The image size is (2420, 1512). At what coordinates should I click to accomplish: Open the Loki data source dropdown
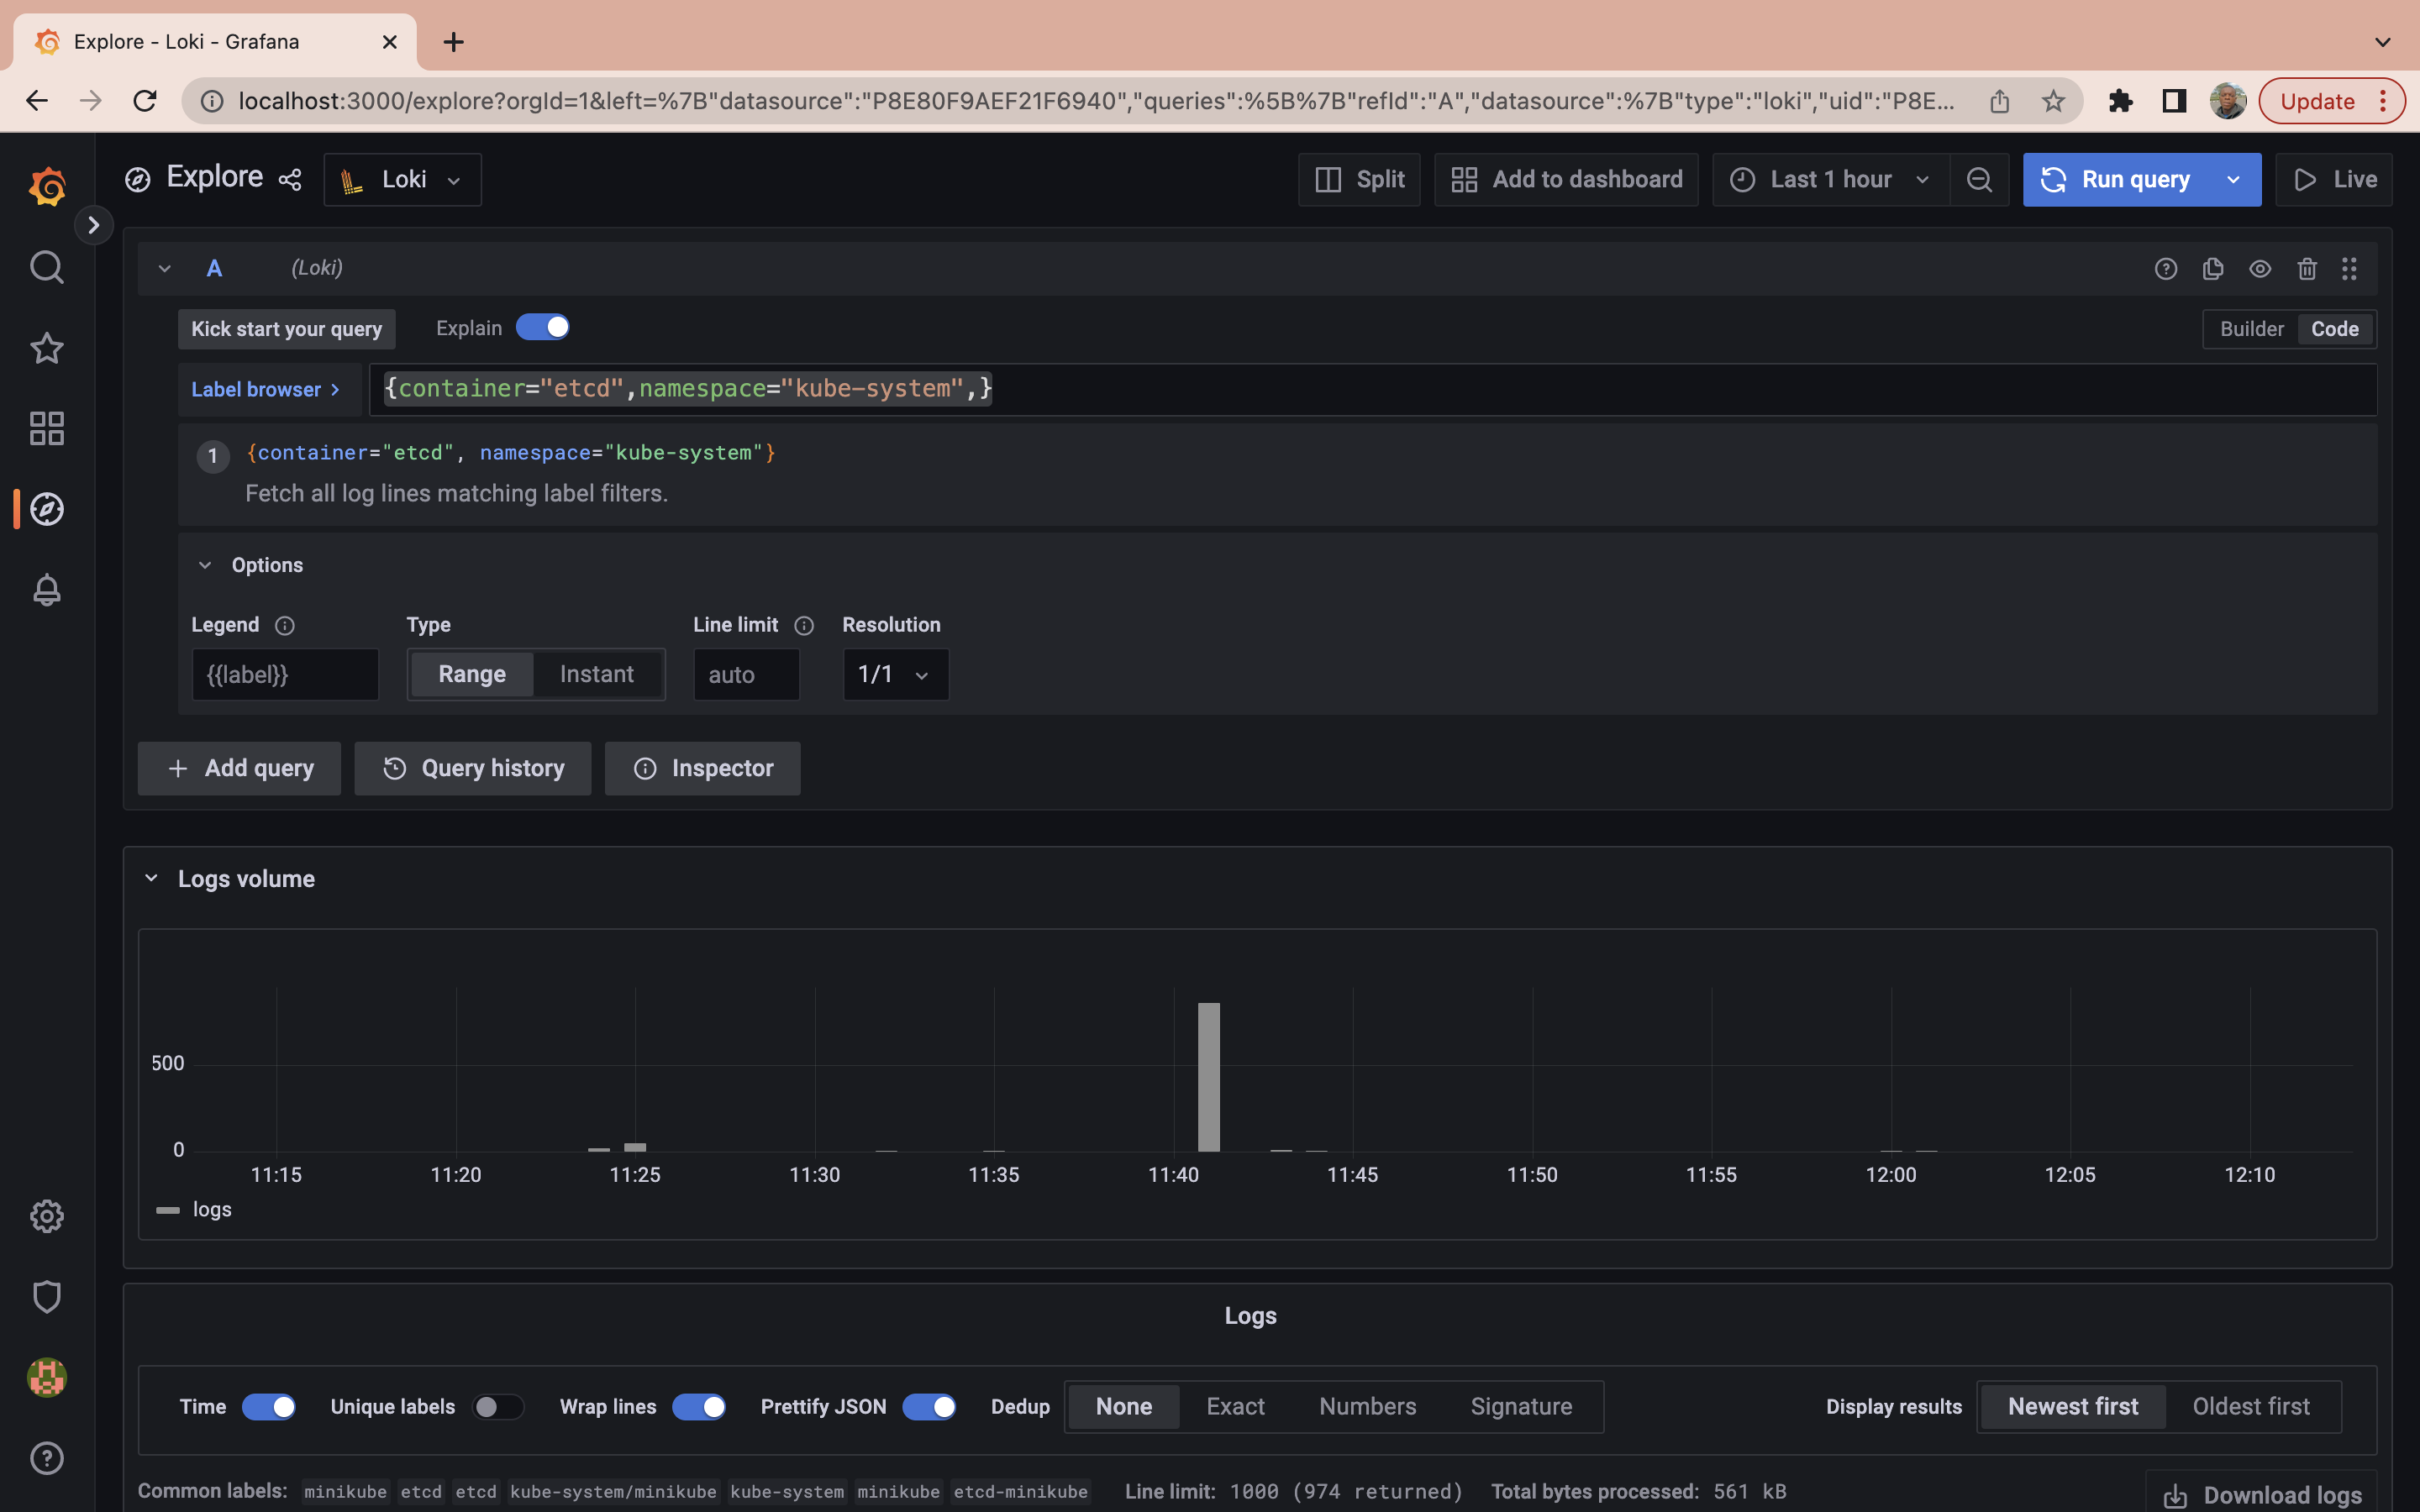402,180
